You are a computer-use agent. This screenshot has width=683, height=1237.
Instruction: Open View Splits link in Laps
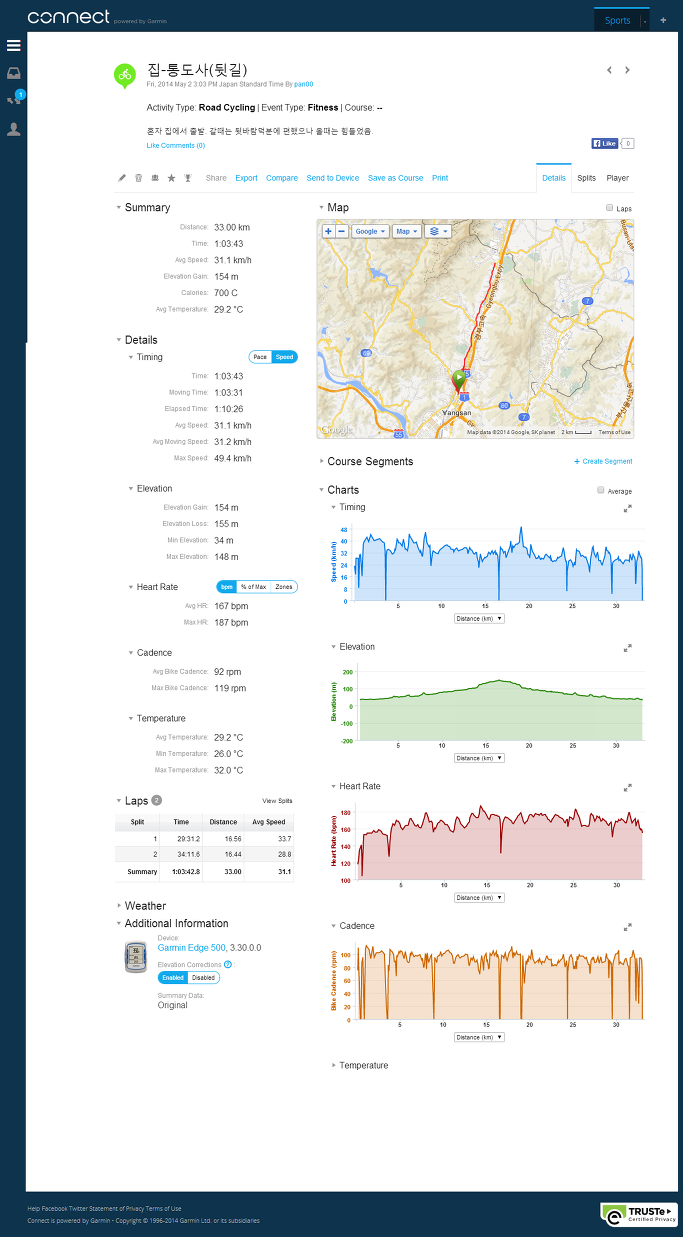point(277,801)
